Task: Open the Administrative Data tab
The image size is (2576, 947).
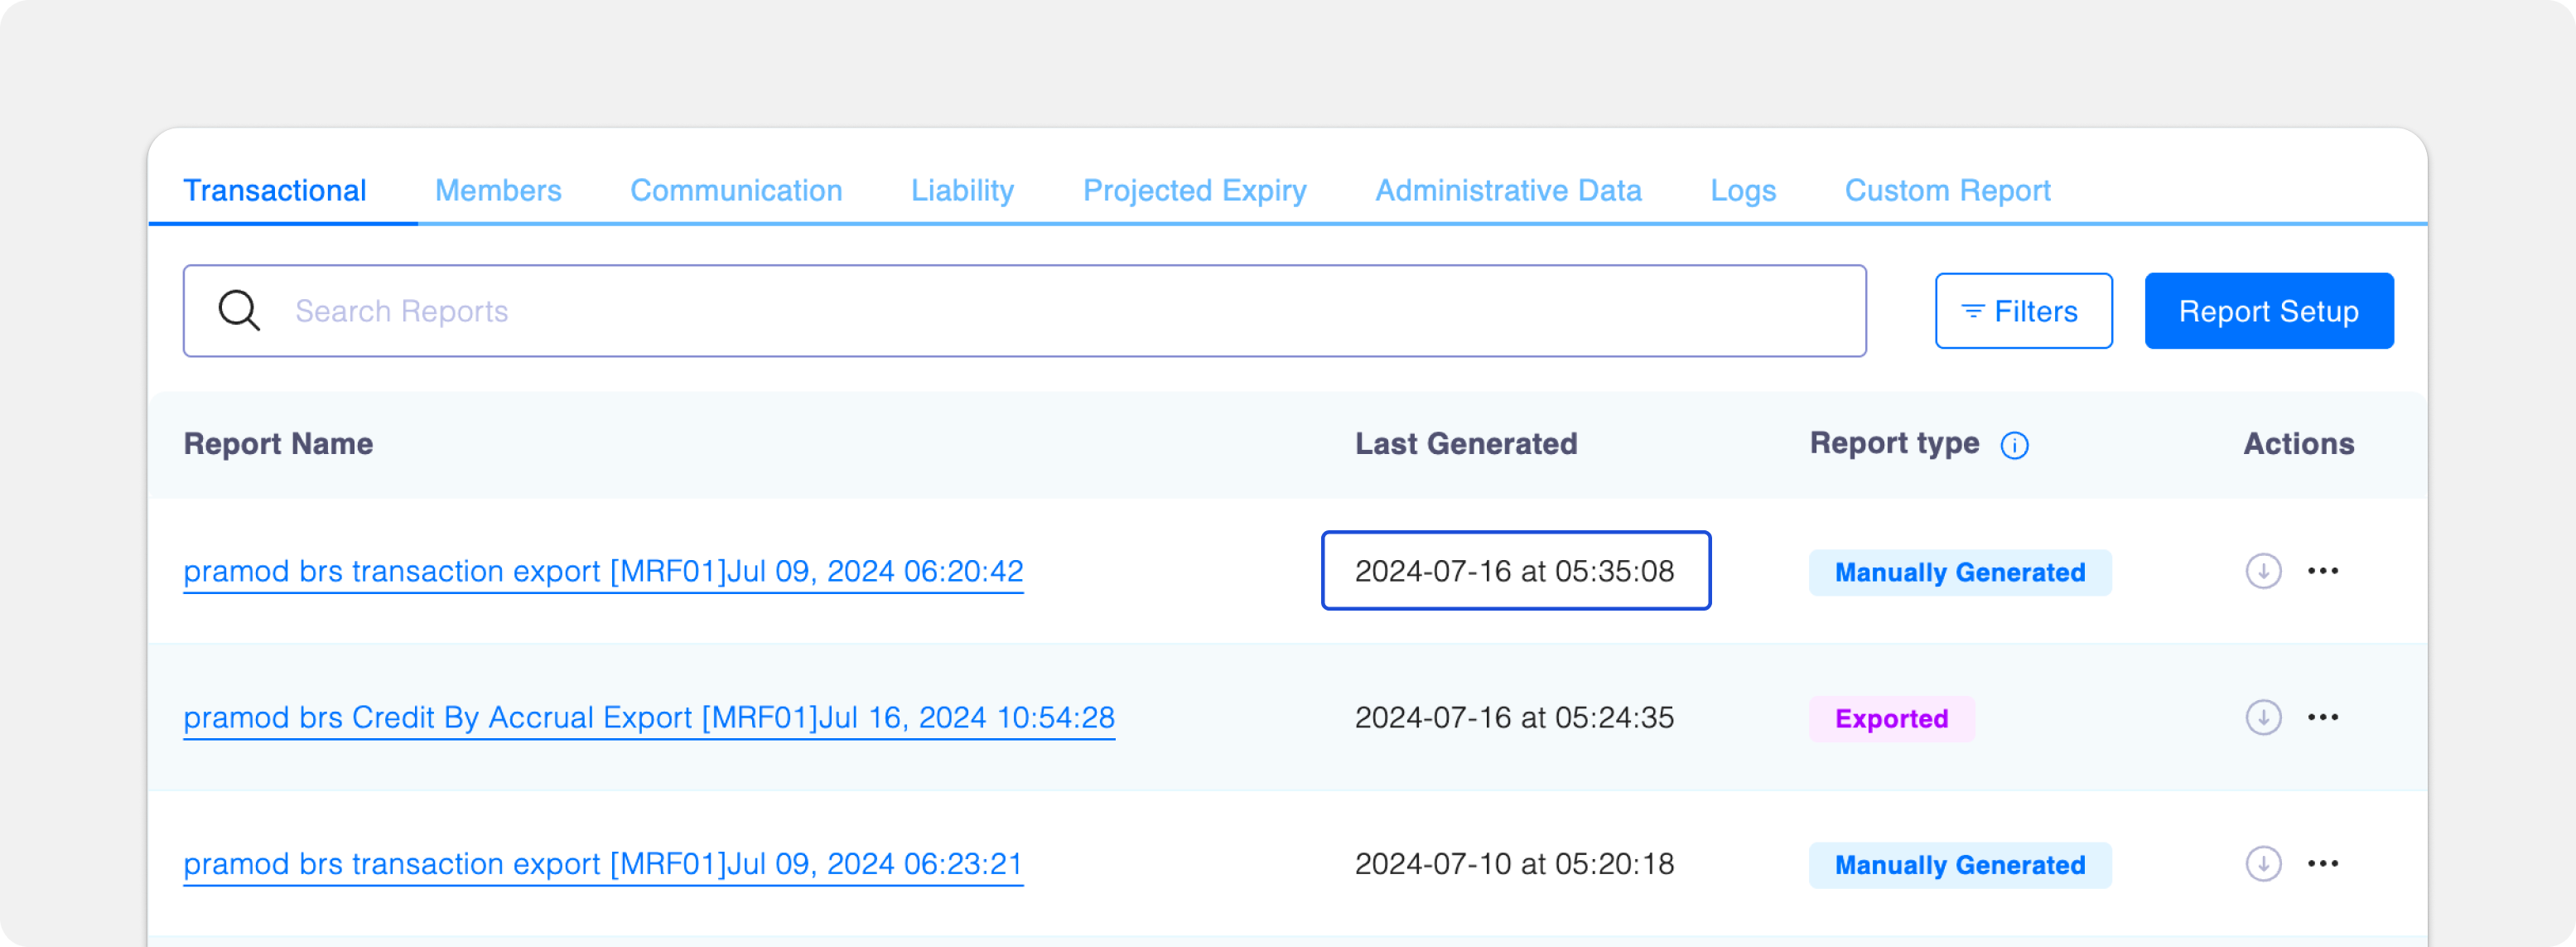Action: (1508, 190)
